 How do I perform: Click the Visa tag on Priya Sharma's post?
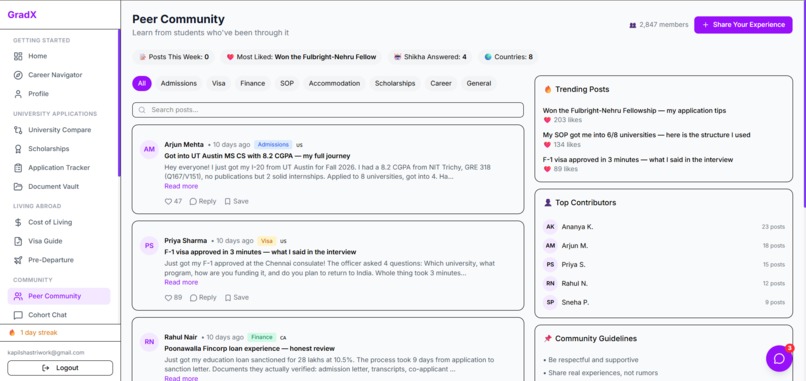point(266,241)
